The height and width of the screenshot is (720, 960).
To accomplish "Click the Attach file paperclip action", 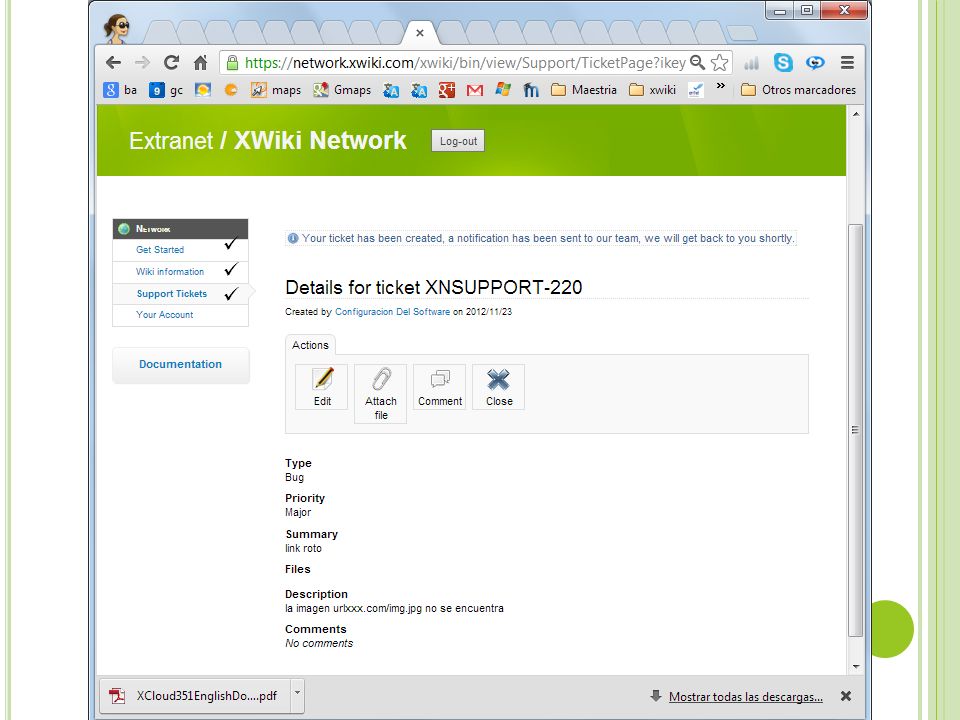I will [x=381, y=394].
